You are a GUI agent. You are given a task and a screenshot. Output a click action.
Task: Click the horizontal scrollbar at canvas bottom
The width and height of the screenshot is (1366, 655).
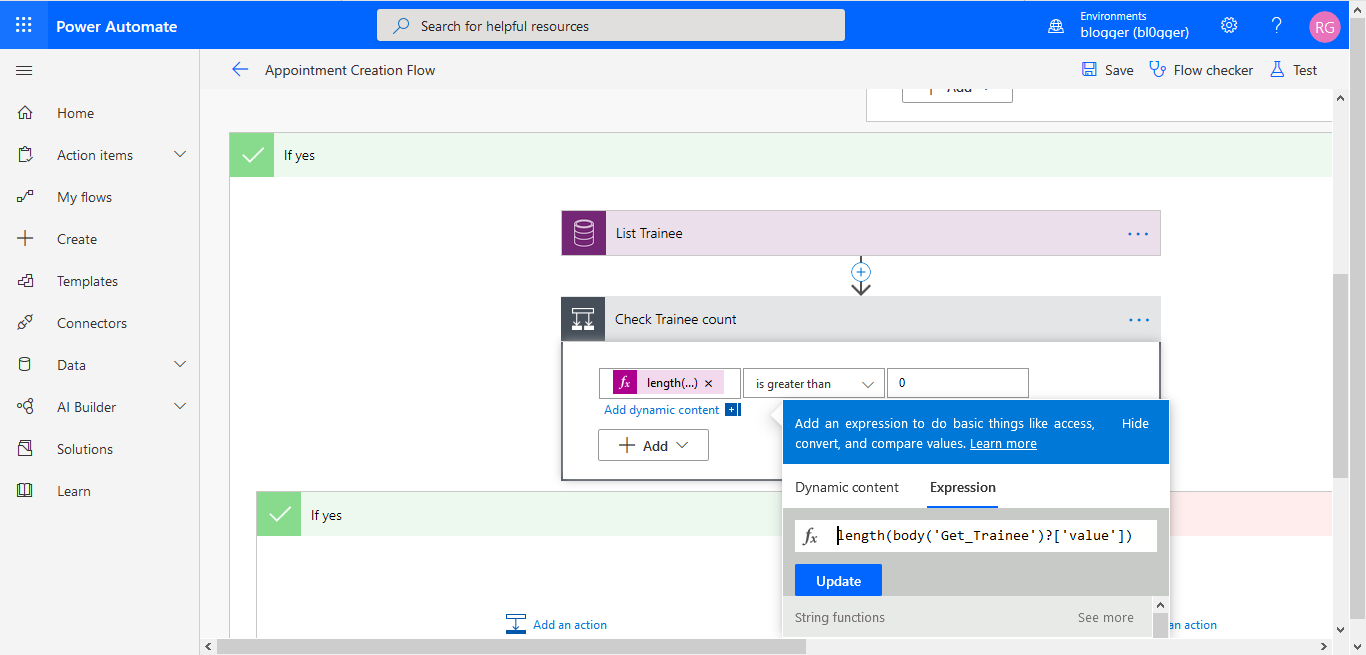pos(511,646)
